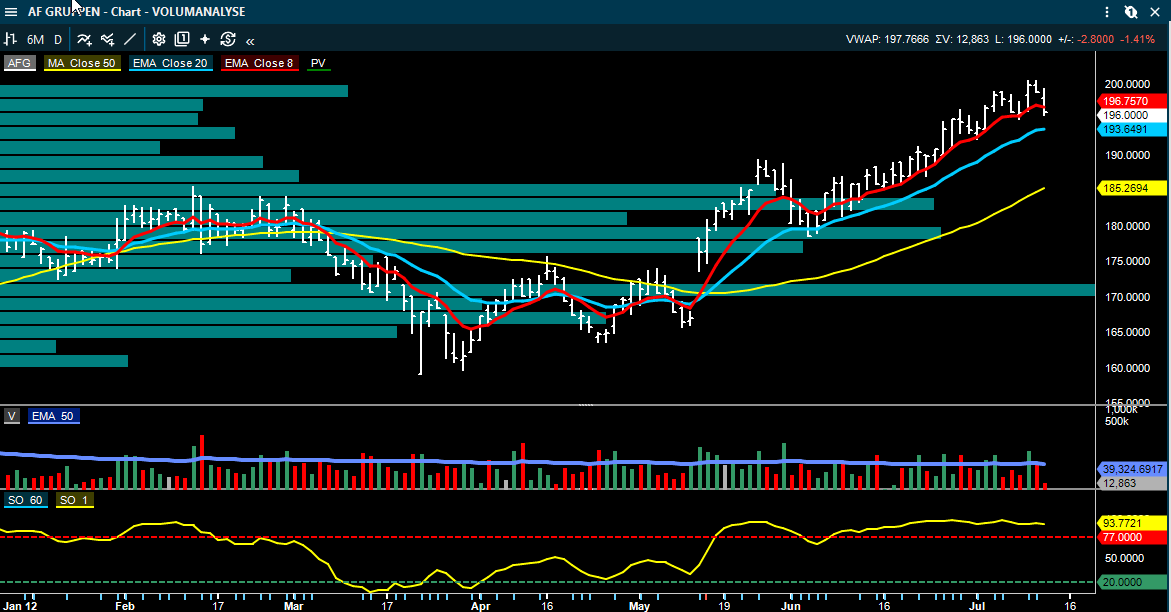Click the Jul date axis label
This screenshot has width=1171, height=612.
tap(978, 606)
